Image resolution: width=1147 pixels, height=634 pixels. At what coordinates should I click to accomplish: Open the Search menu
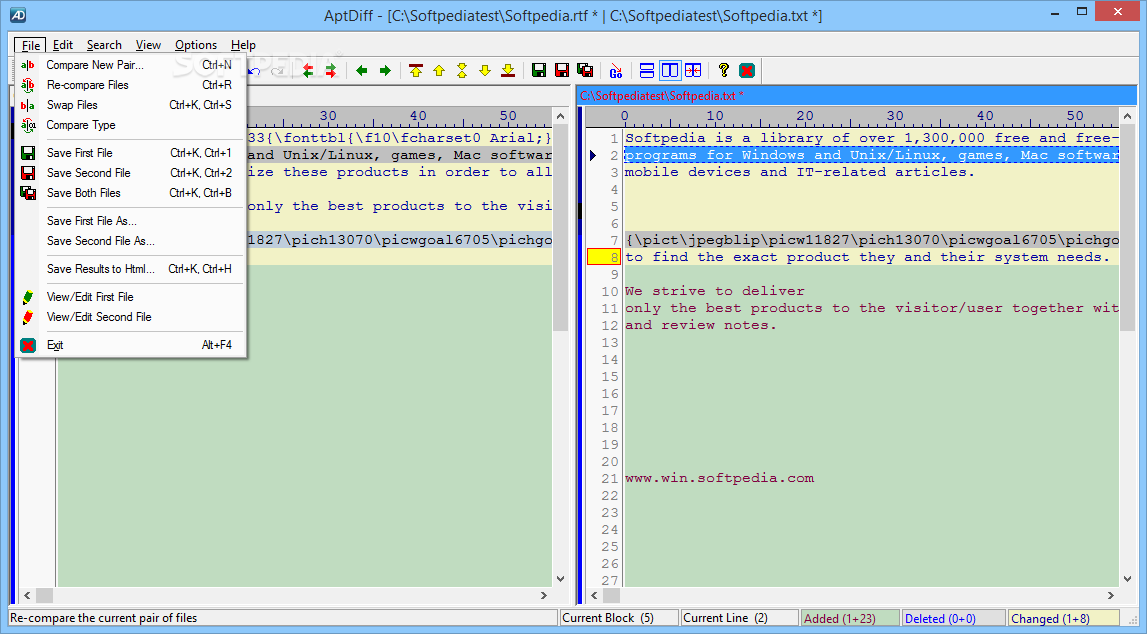click(x=104, y=45)
